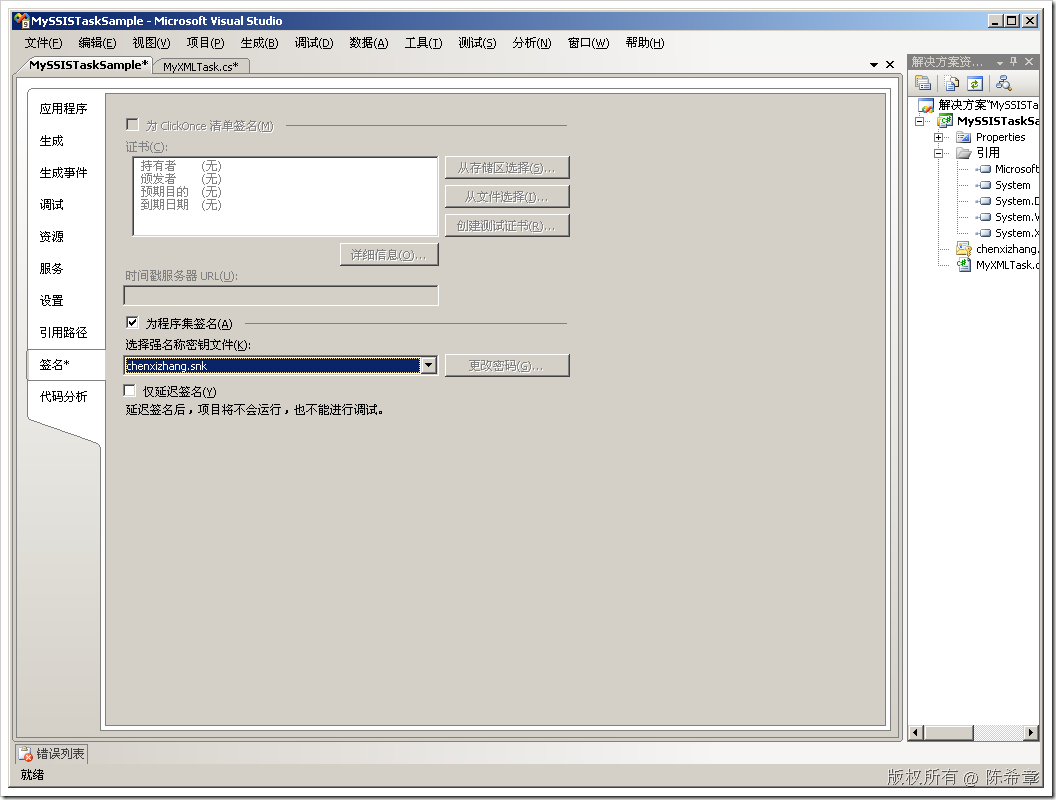Open the 生成(B) menu

click(259, 43)
